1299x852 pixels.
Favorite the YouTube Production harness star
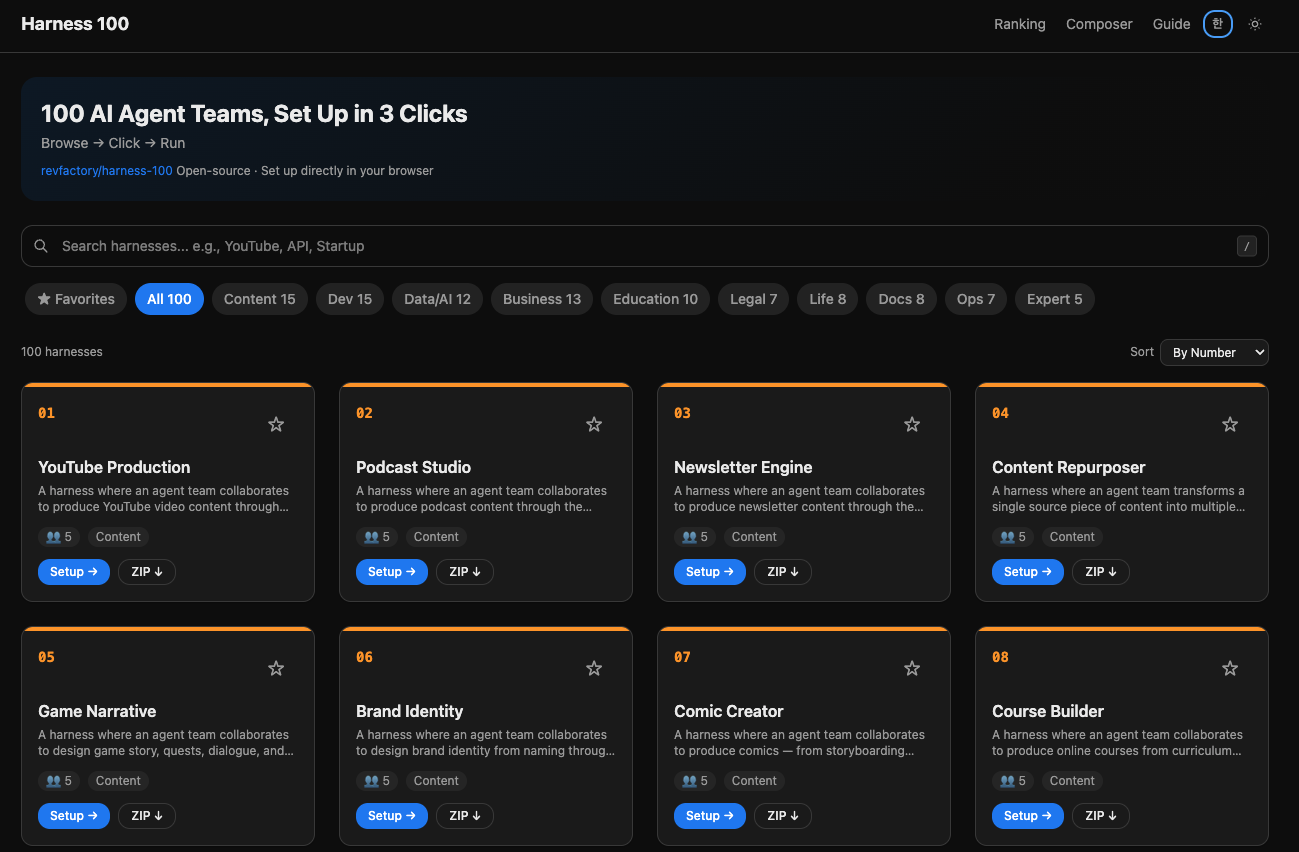coord(276,424)
